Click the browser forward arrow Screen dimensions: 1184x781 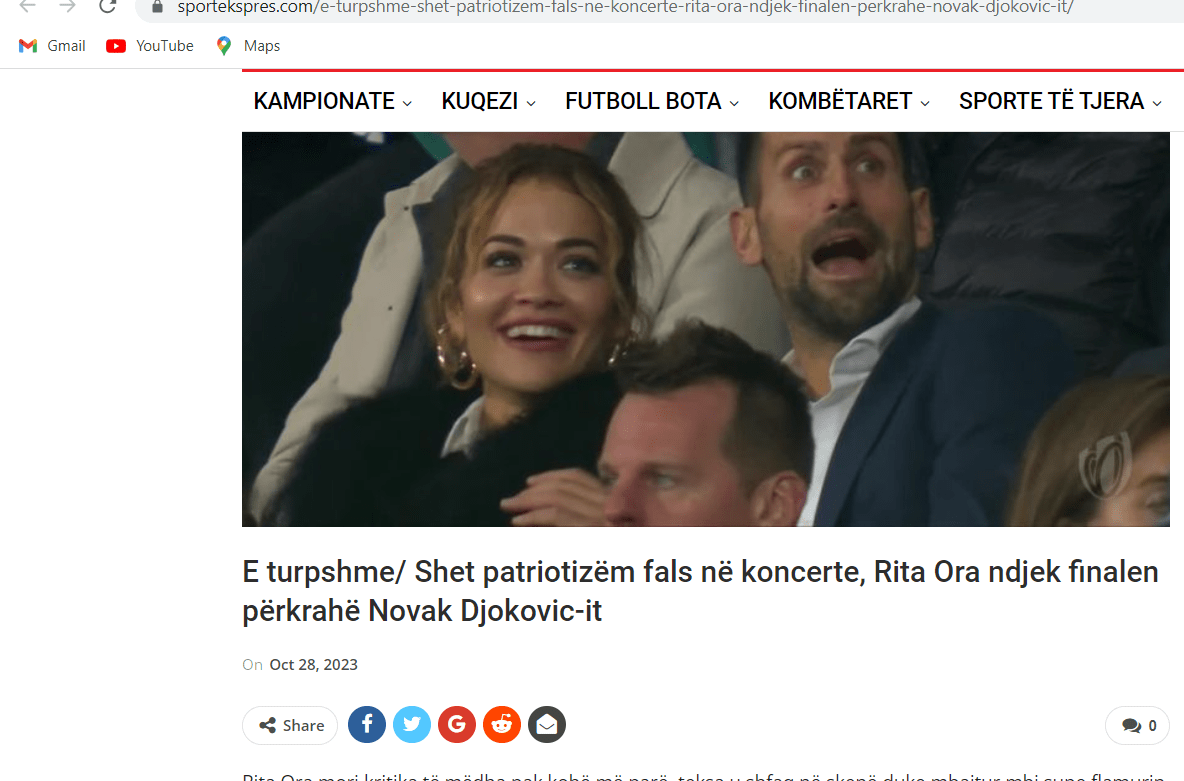(67, 7)
